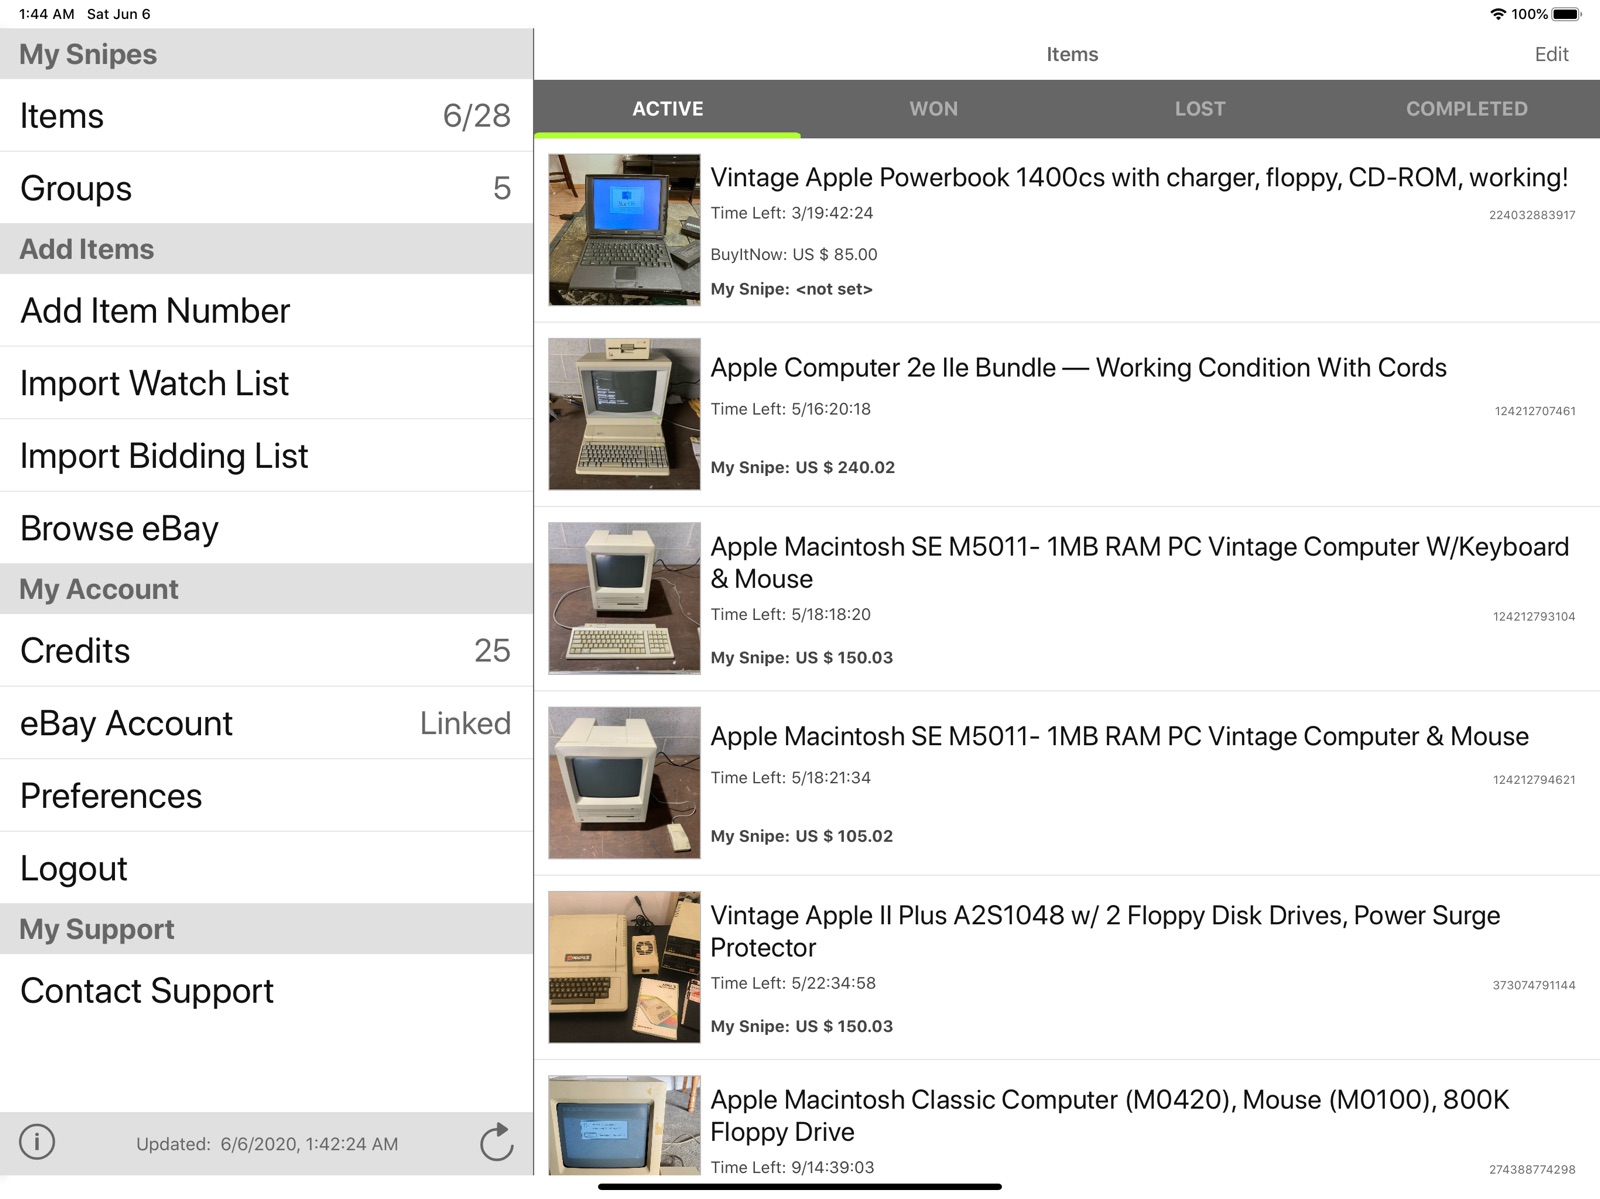Screen dimensions: 1600x1199
Task: Tap 'My Snipe: <not set>' text
Action: [x=791, y=289]
